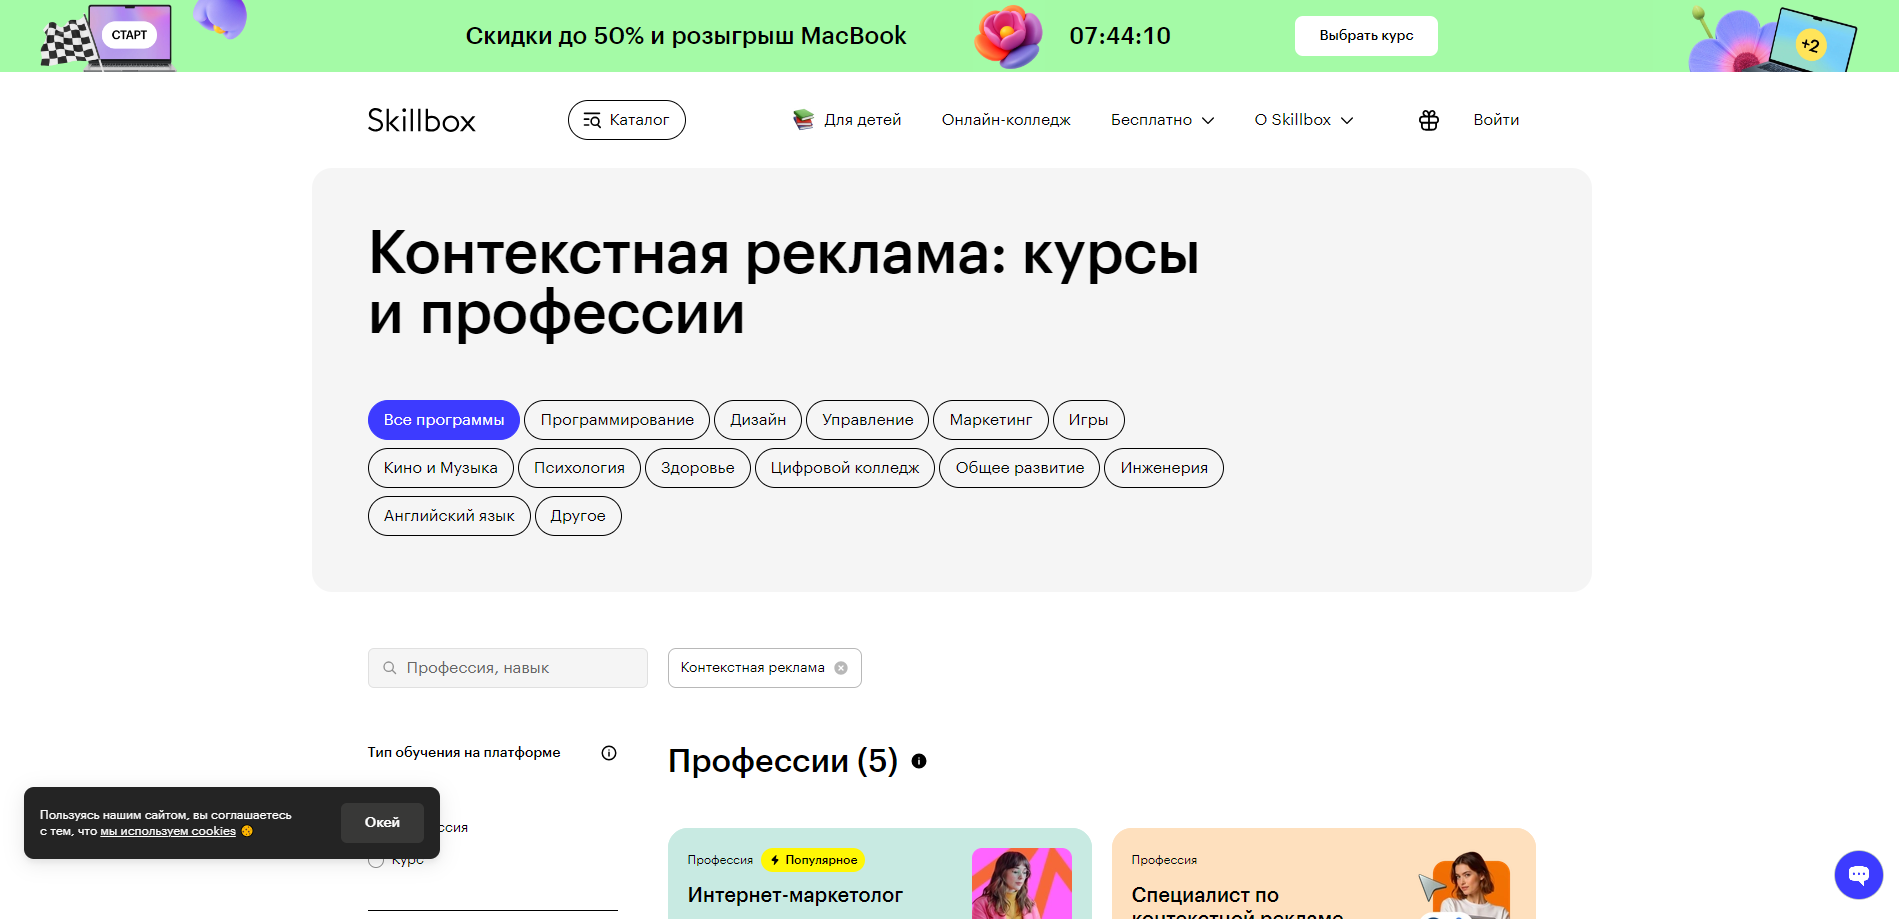Select the Другое category
Viewport: 1899px width, 919px height.
[578, 516]
